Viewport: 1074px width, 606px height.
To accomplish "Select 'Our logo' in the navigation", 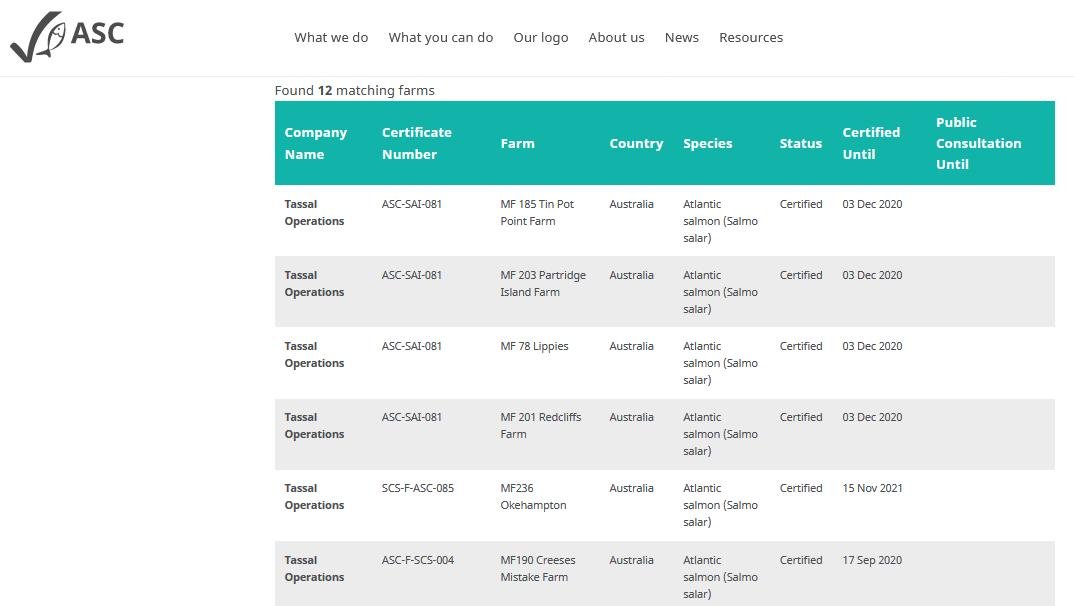I will pyautogui.click(x=540, y=37).
